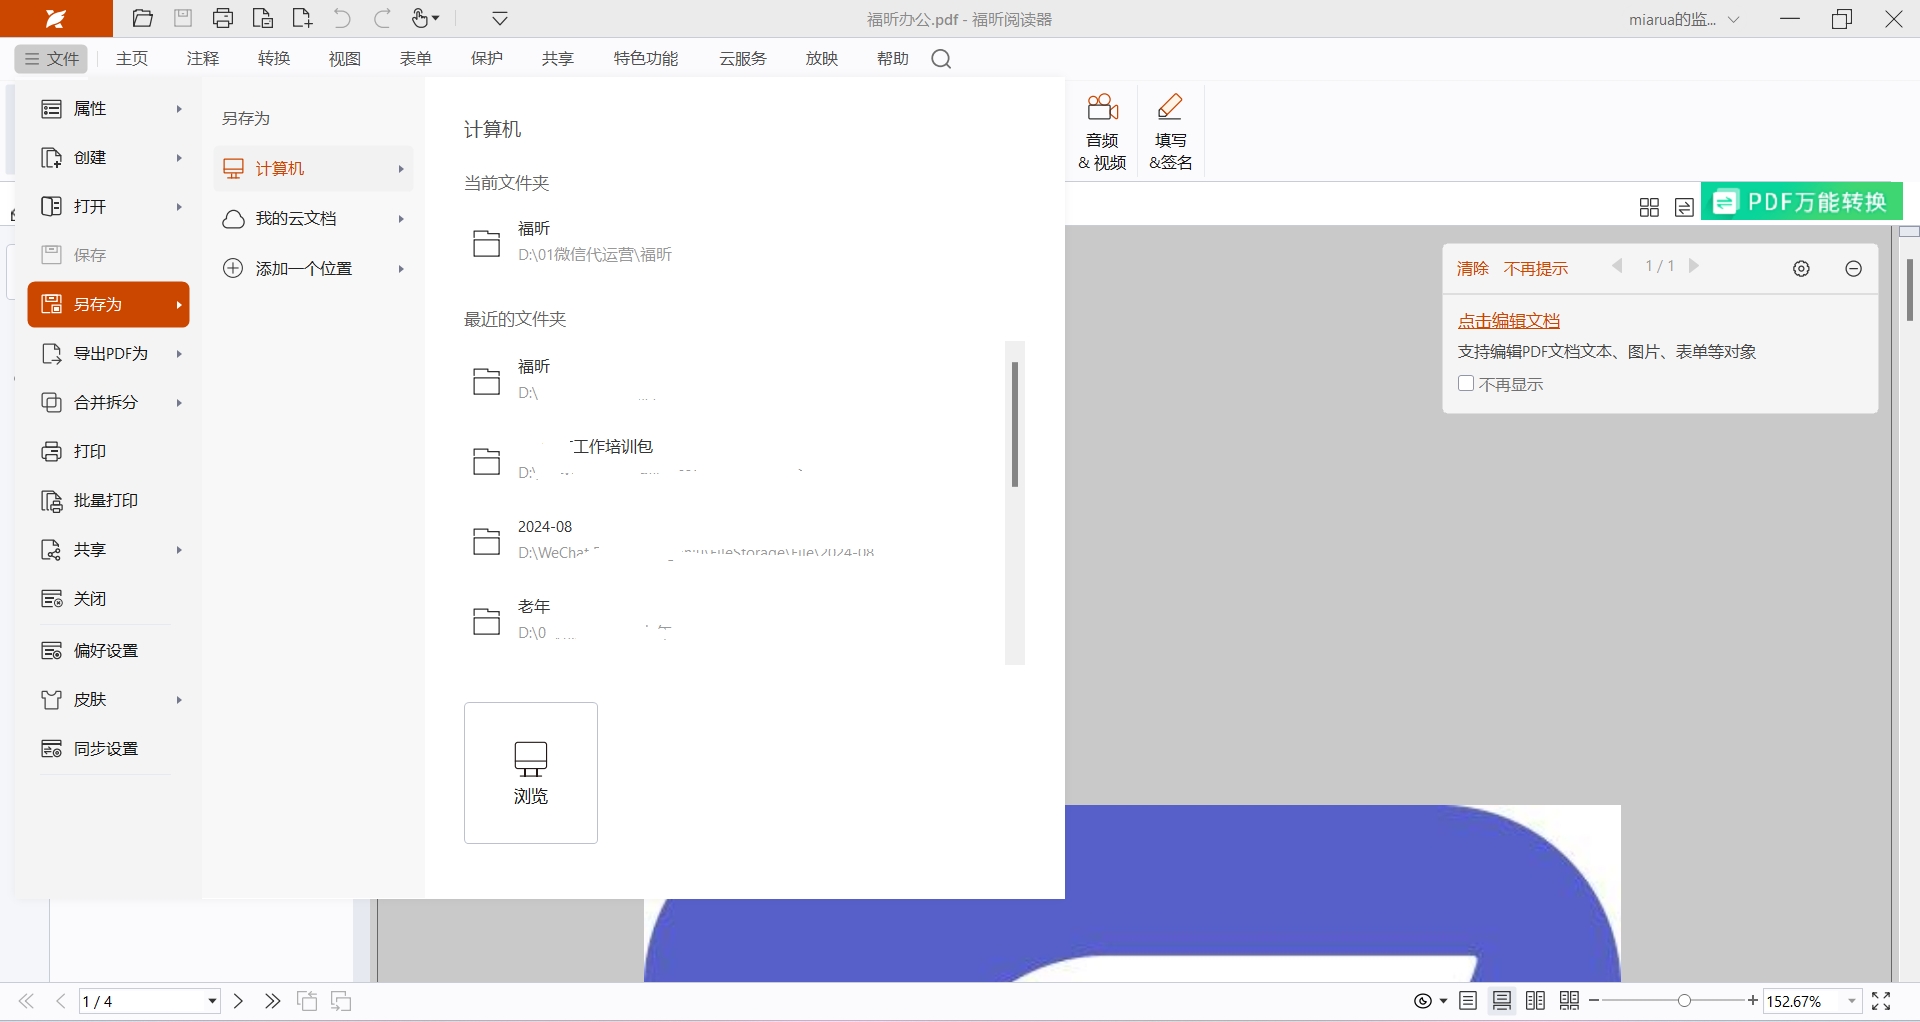
Task: Go to next page arrow in status bar
Action: point(238,1001)
